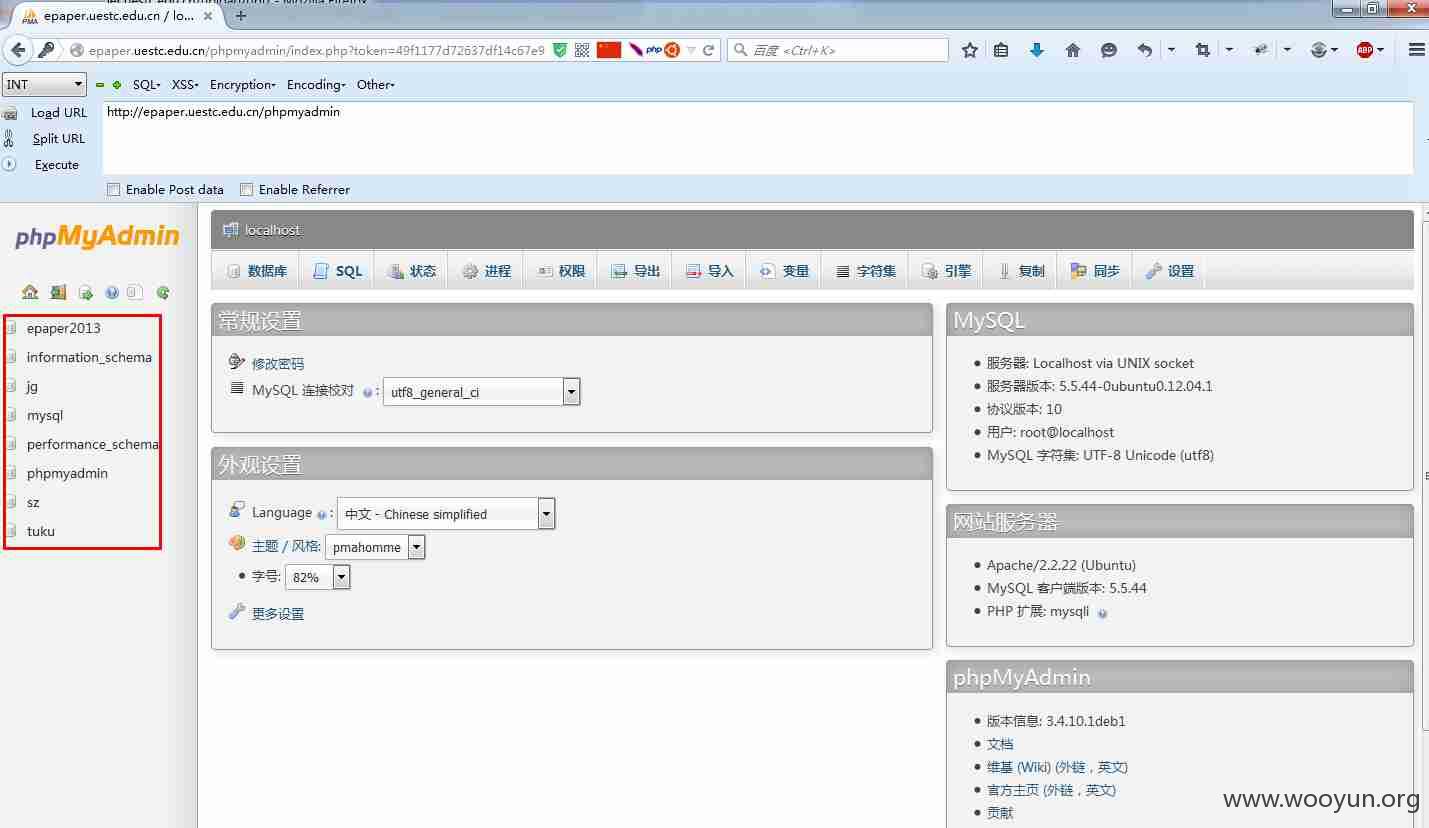Image resolution: width=1429 pixels, height=828 pixels.
Task: Click the browser back arrow button
Action: tap(17, 50)
